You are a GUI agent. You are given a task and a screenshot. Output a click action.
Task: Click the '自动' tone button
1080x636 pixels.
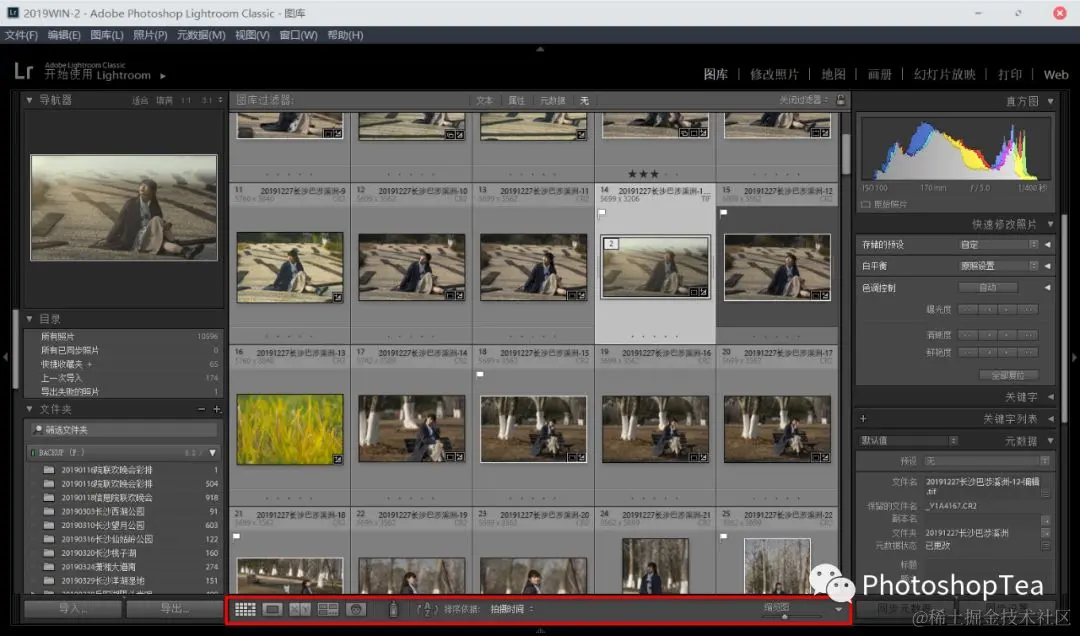[x=988, y=287]
